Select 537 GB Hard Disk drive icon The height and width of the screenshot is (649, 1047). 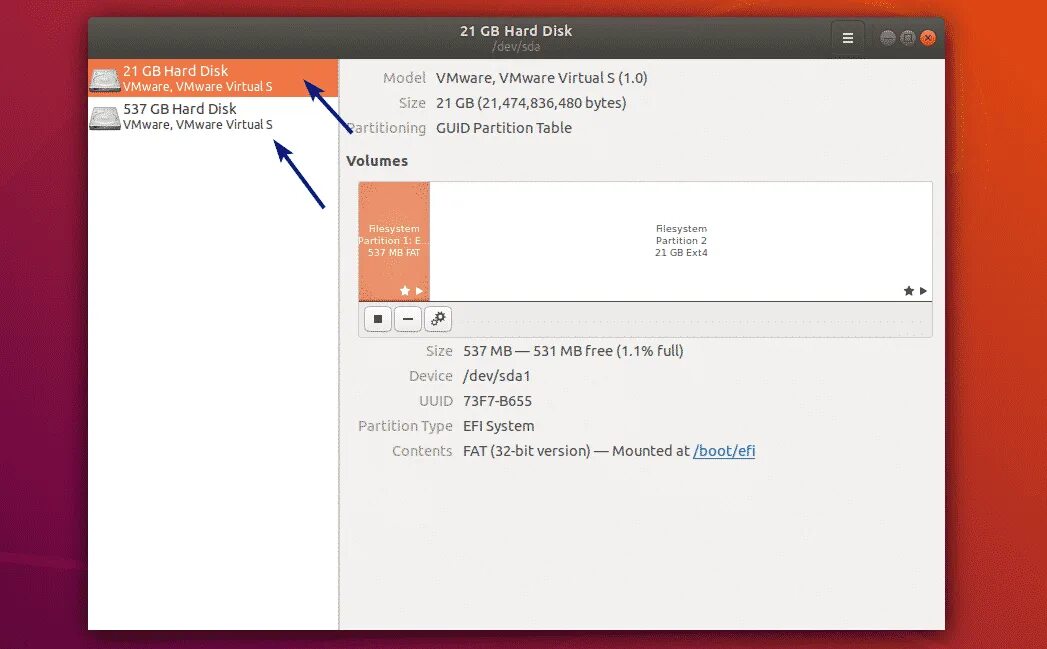click(105, 117)
